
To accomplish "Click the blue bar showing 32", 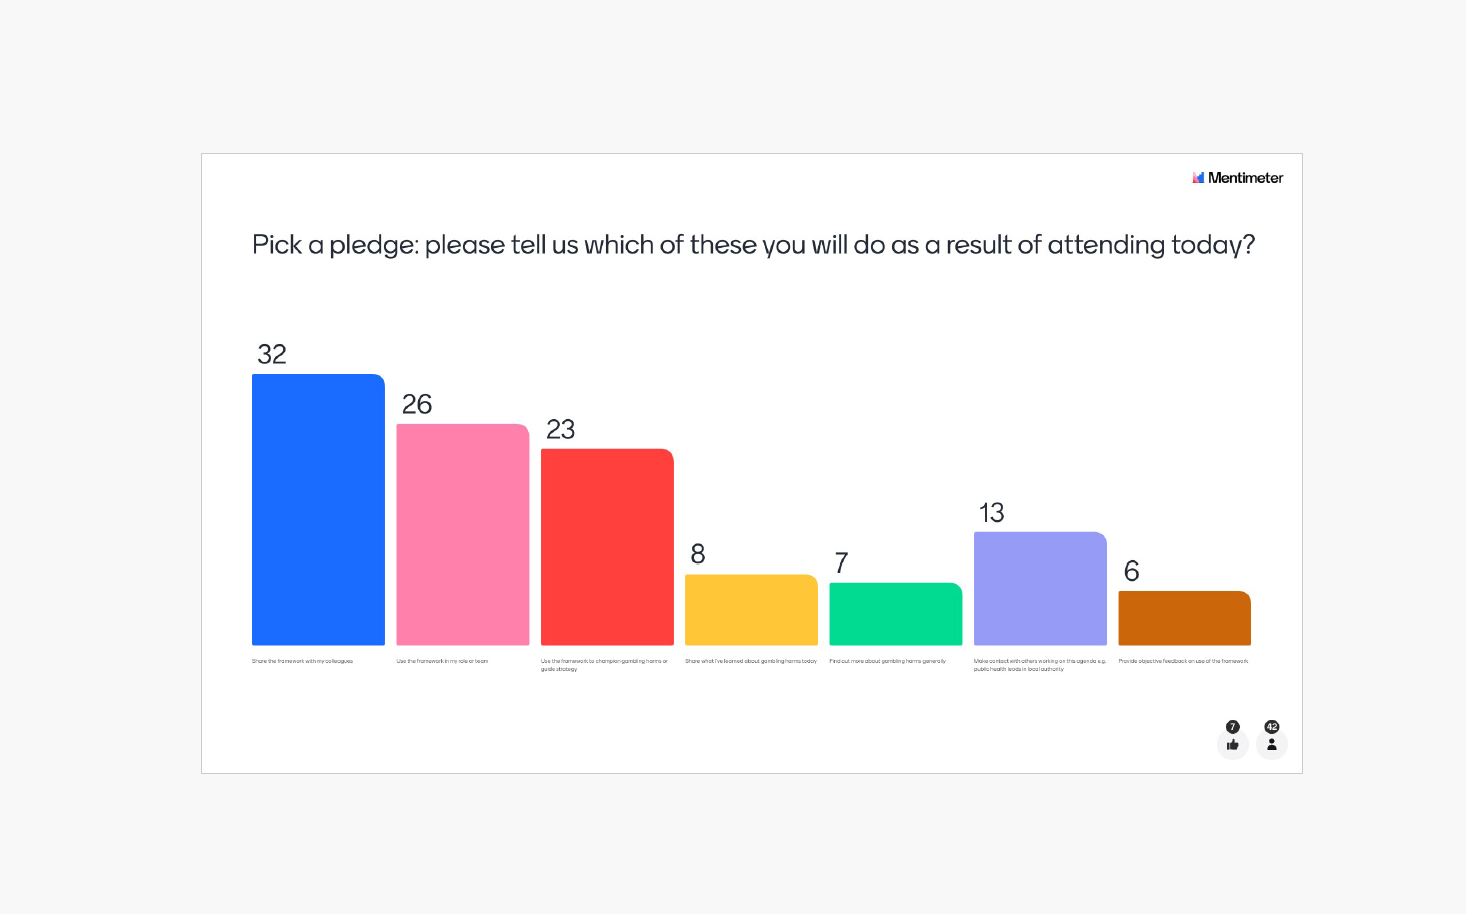I will coord(318,510).
